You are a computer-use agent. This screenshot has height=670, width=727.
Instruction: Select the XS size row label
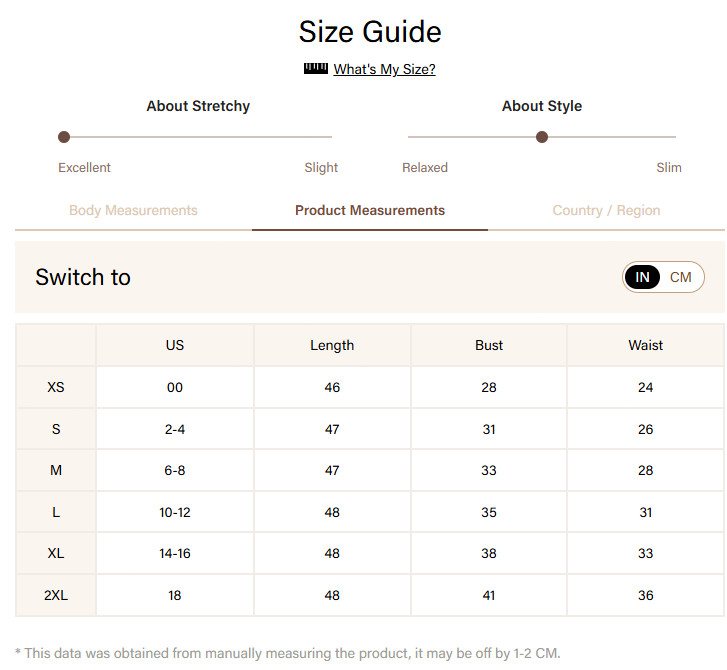(56, 387)
